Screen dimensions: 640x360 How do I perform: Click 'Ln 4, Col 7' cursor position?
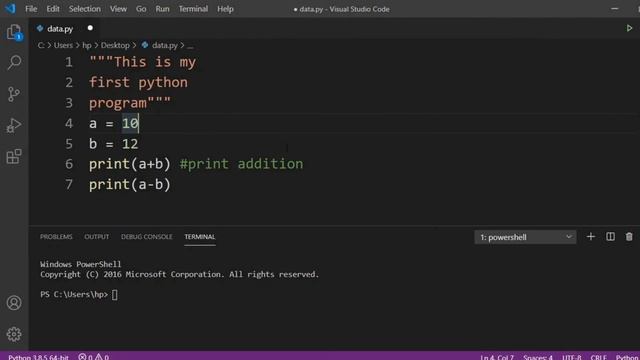click(x=497, y=357)
